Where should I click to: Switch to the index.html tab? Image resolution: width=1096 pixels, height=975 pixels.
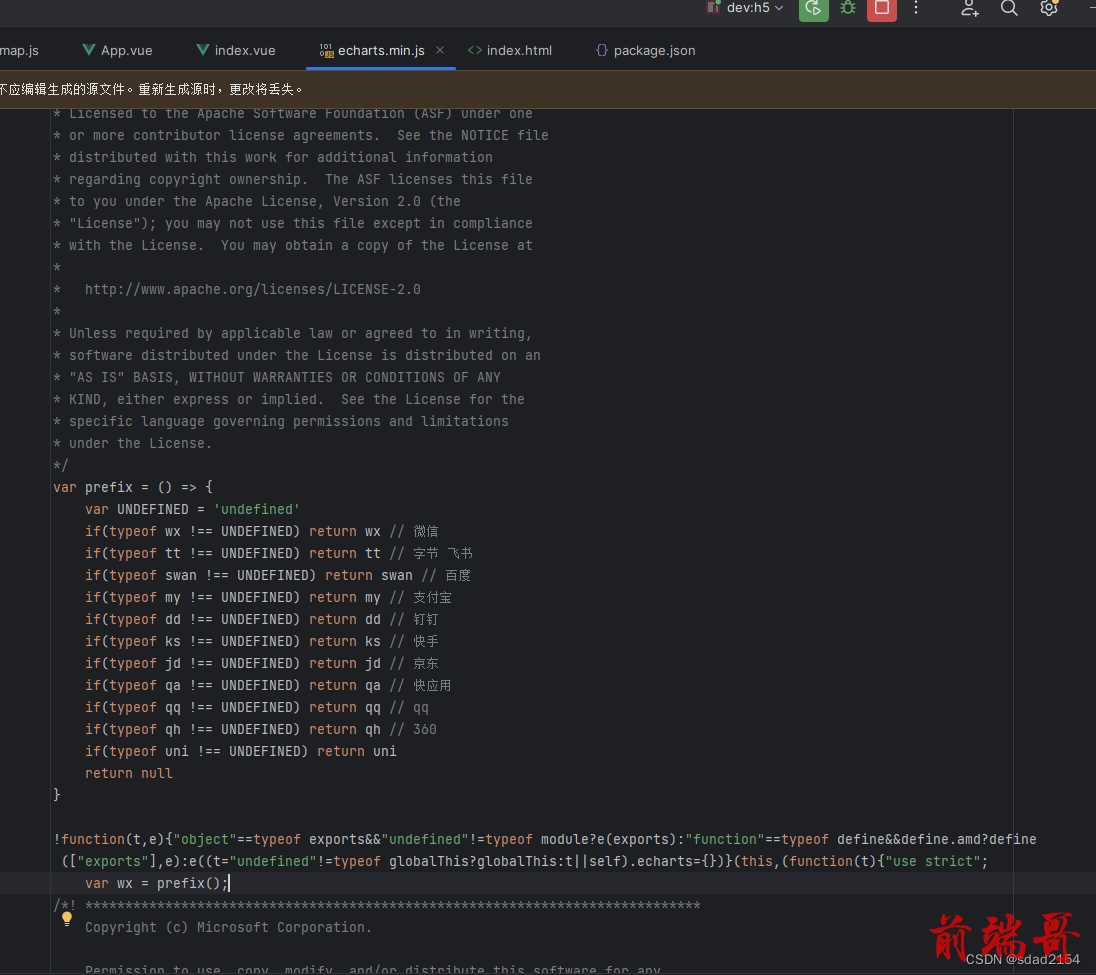pyautogui.click(x=510, y=50)
